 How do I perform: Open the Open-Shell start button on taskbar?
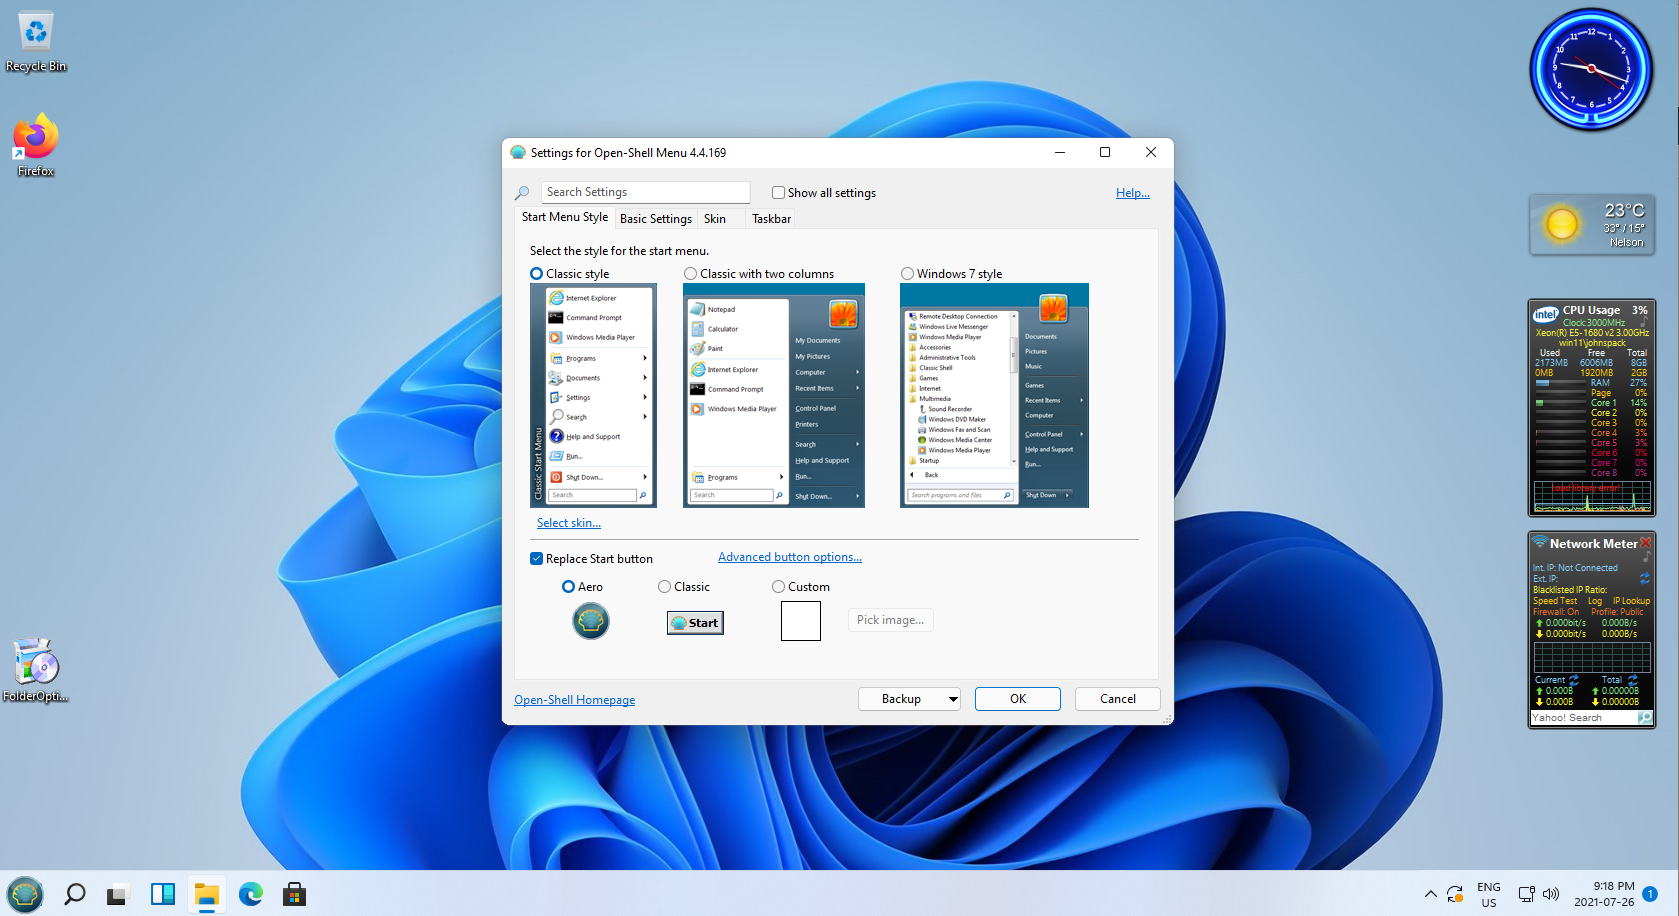coord(25,894)
